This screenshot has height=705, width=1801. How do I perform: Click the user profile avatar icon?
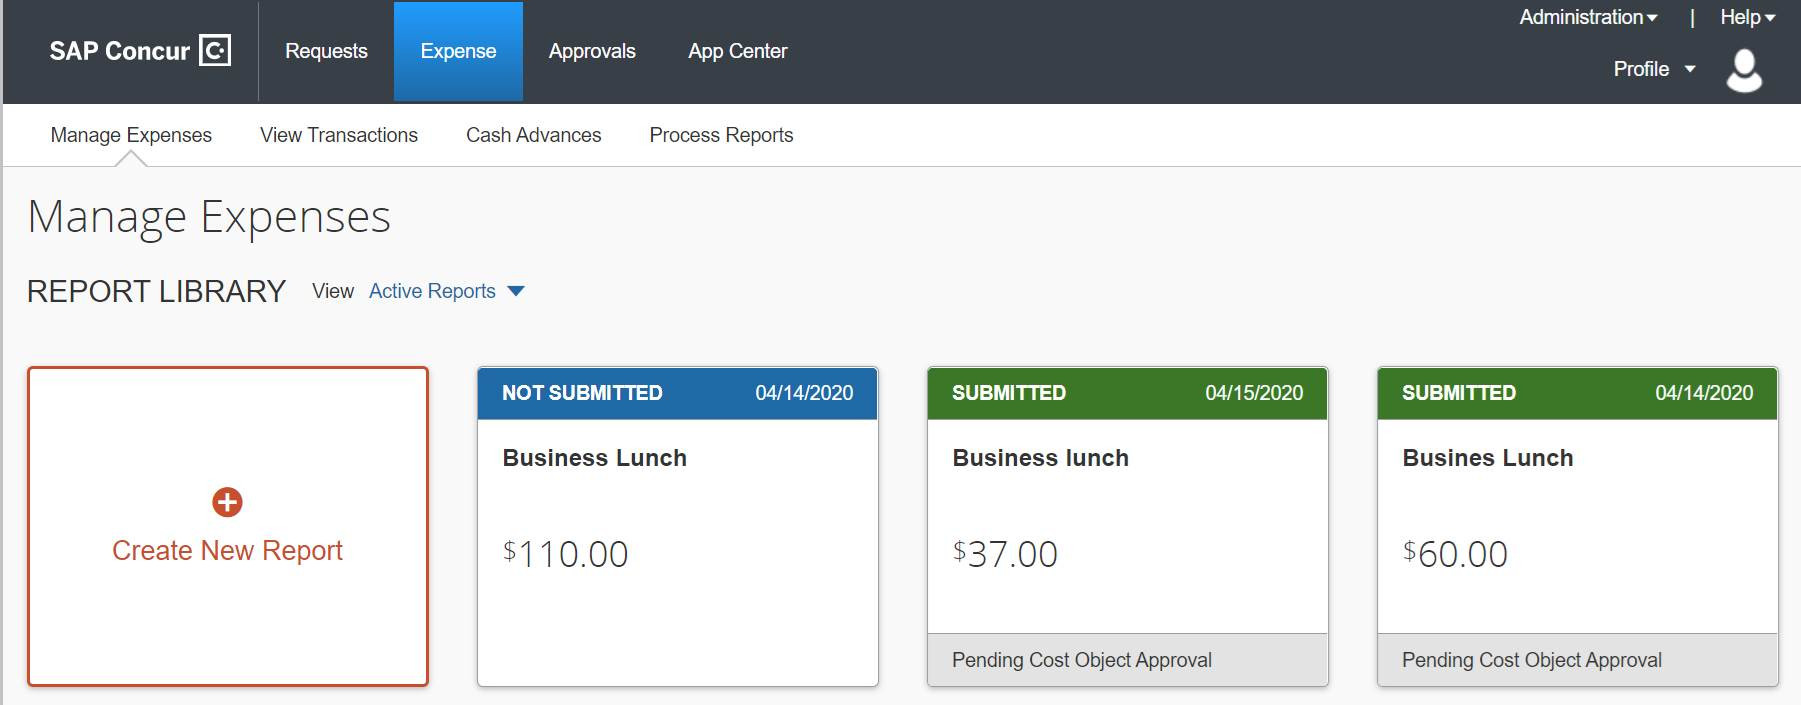coord(1744,71)
